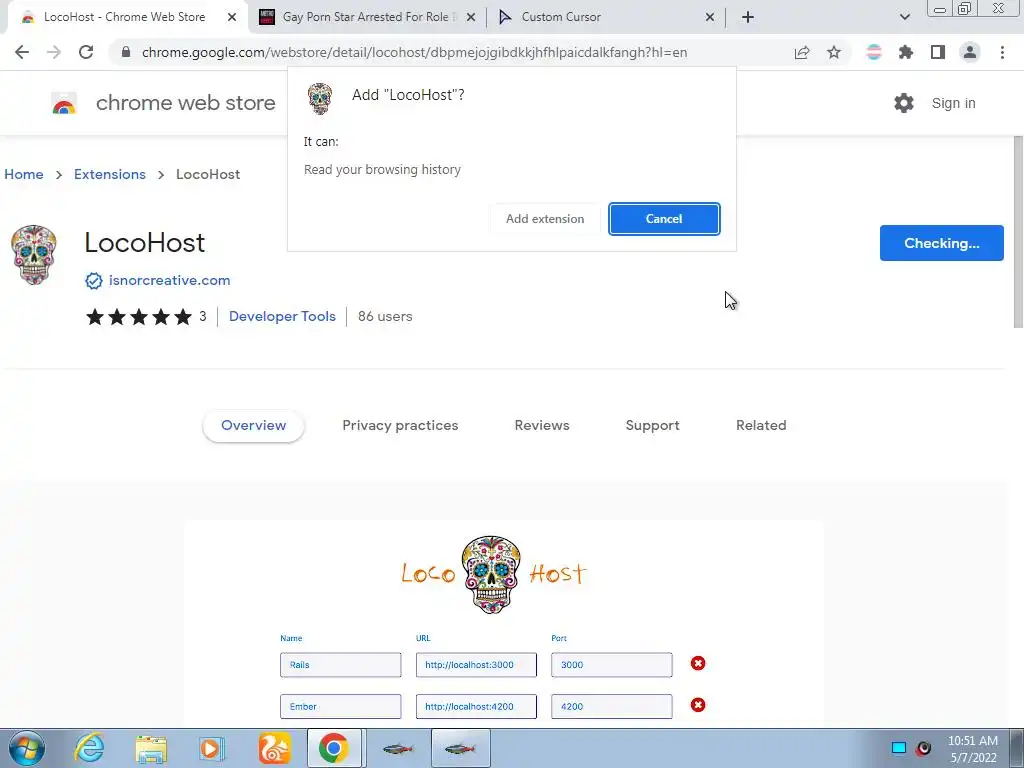Select the Overview tab
The width and height of the screenshot is (1024, 768).
[x=253, y=426]
